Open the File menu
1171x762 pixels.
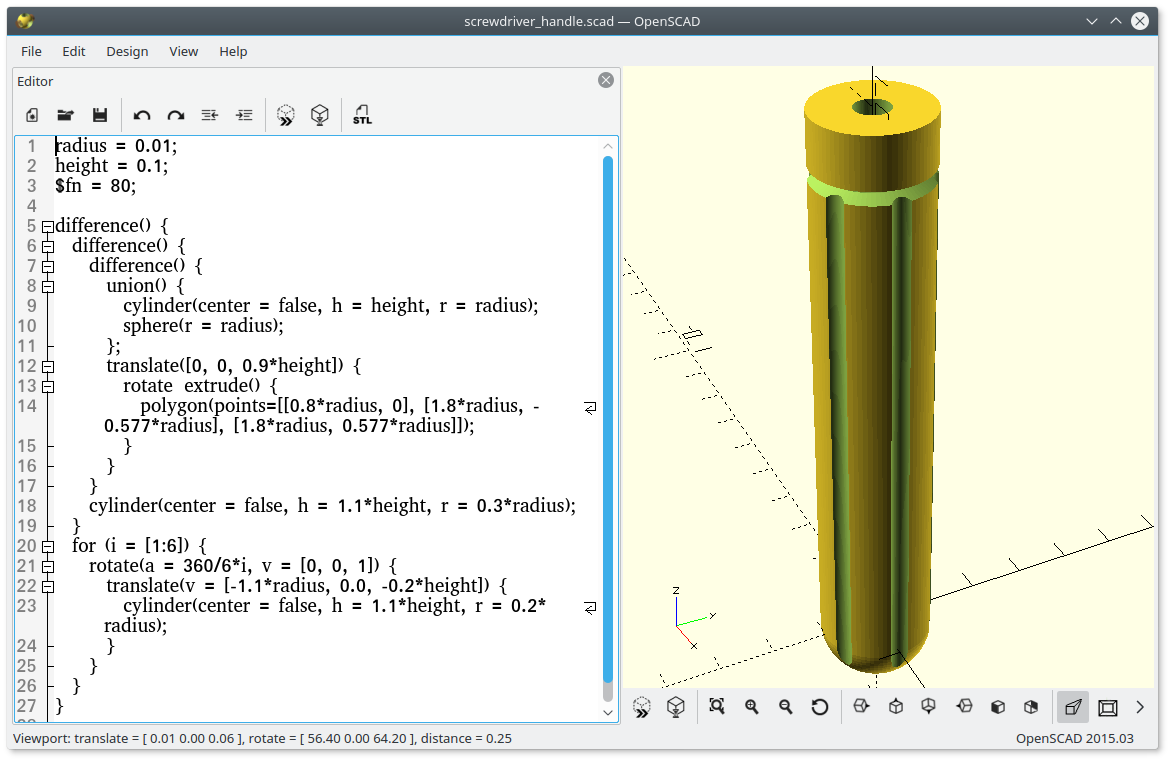pyautogui.click(x=31, y=52)
